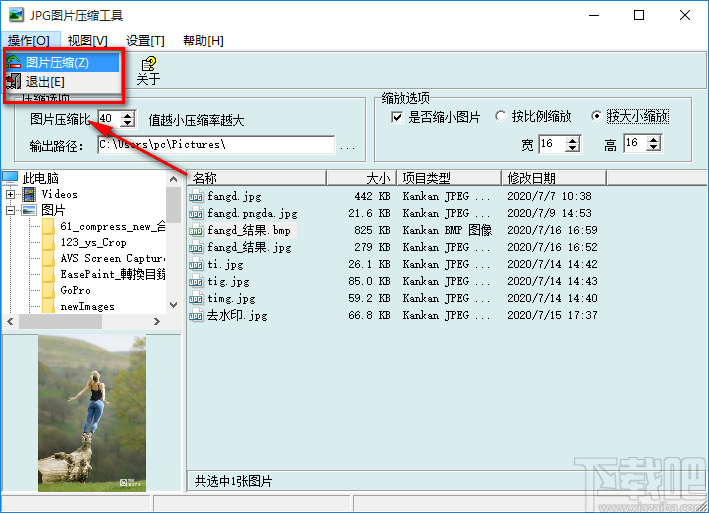Viewport: 709px width, 513px height.
Task: Click the status text 共选中1张图片
Action: [x=233, y=481]
